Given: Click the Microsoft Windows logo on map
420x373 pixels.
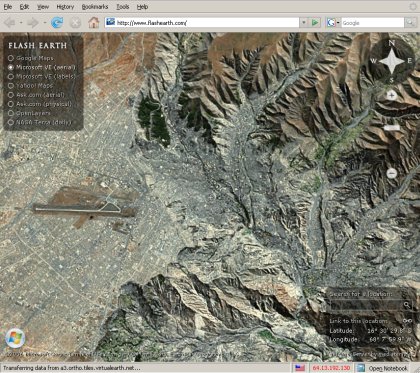Looking at the screenshot, I should point(15,338).
